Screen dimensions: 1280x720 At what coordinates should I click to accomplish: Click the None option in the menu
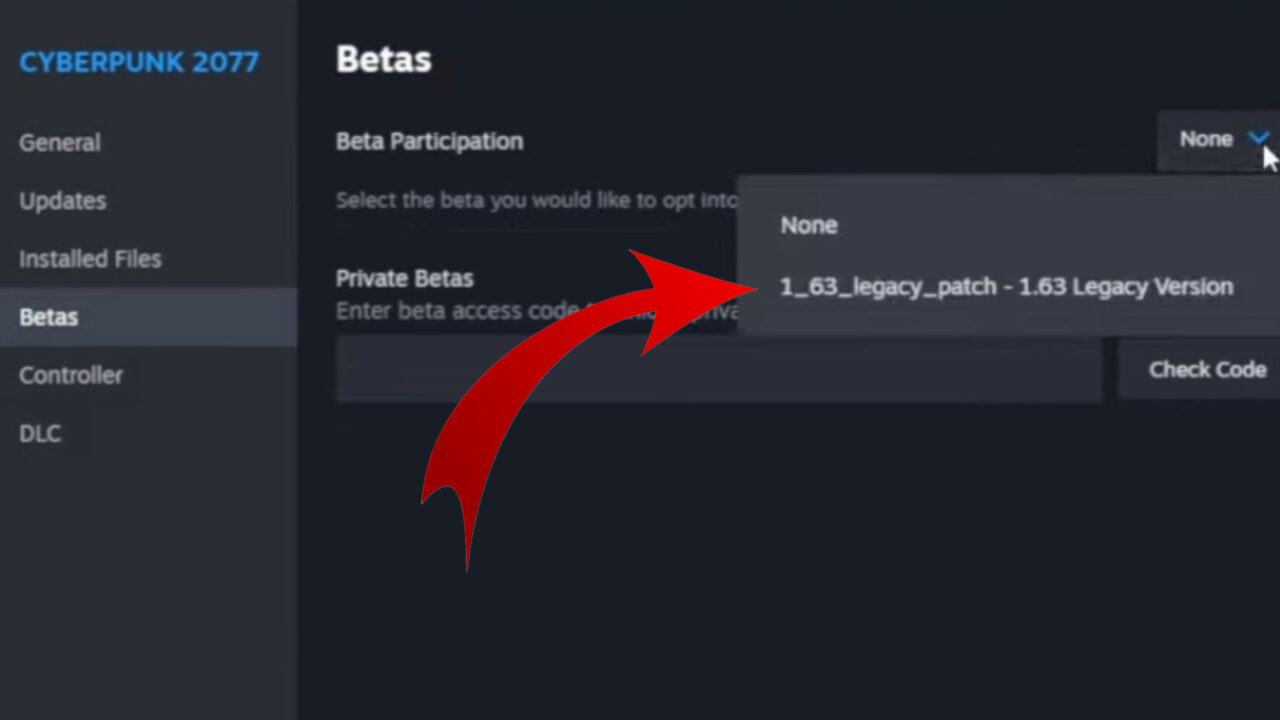tap(809, 225)
